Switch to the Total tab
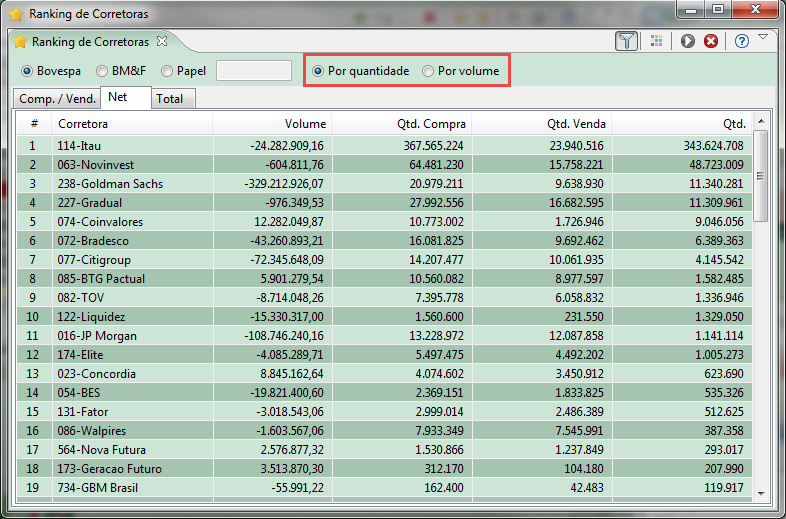This screenshot has width=786, height=519. (173, 99)
